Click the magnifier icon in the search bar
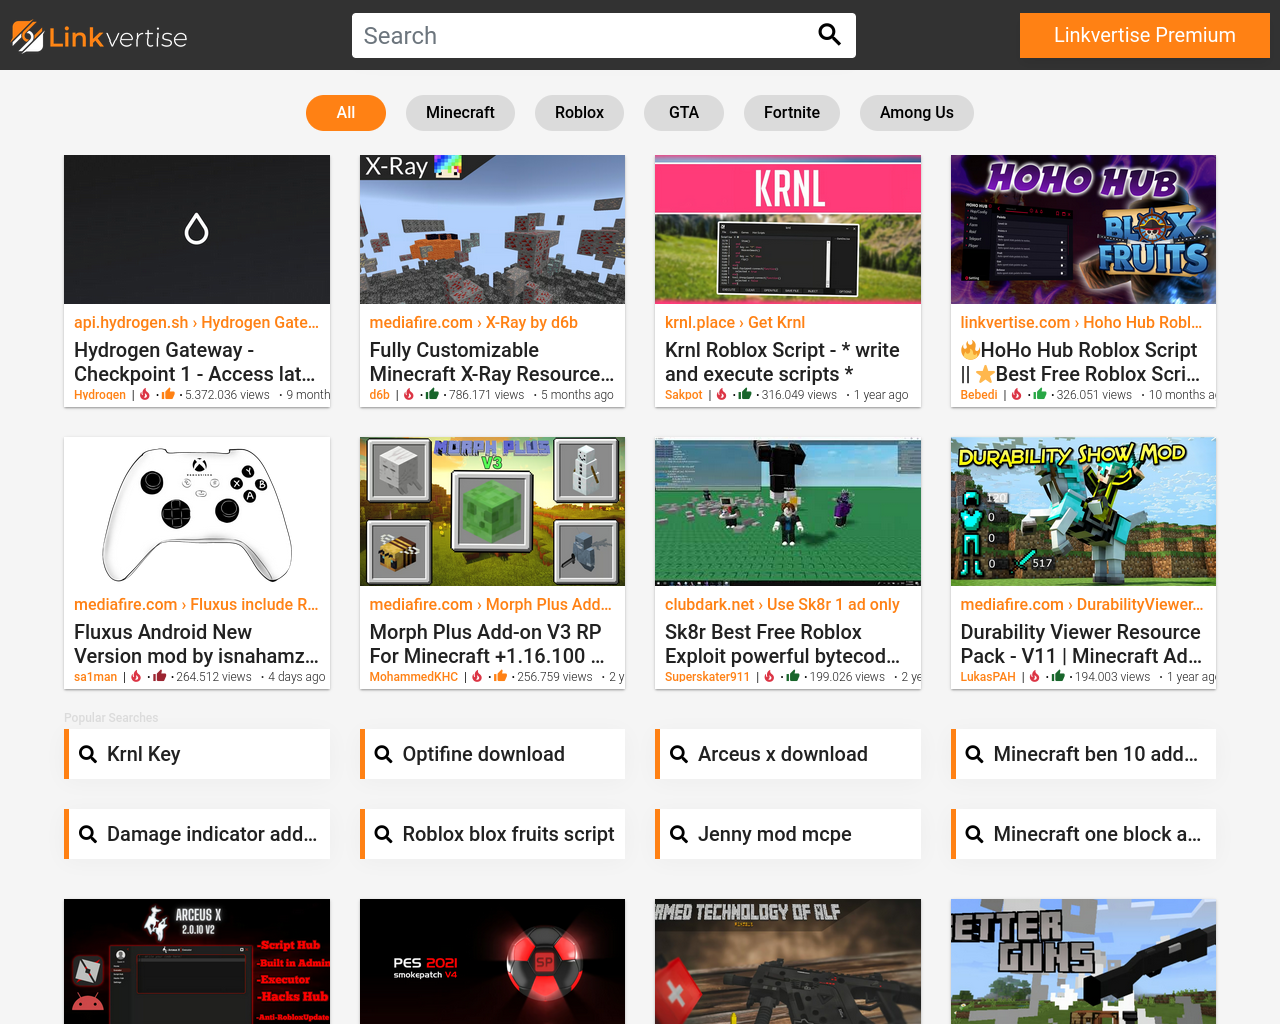 pos(829,35)
